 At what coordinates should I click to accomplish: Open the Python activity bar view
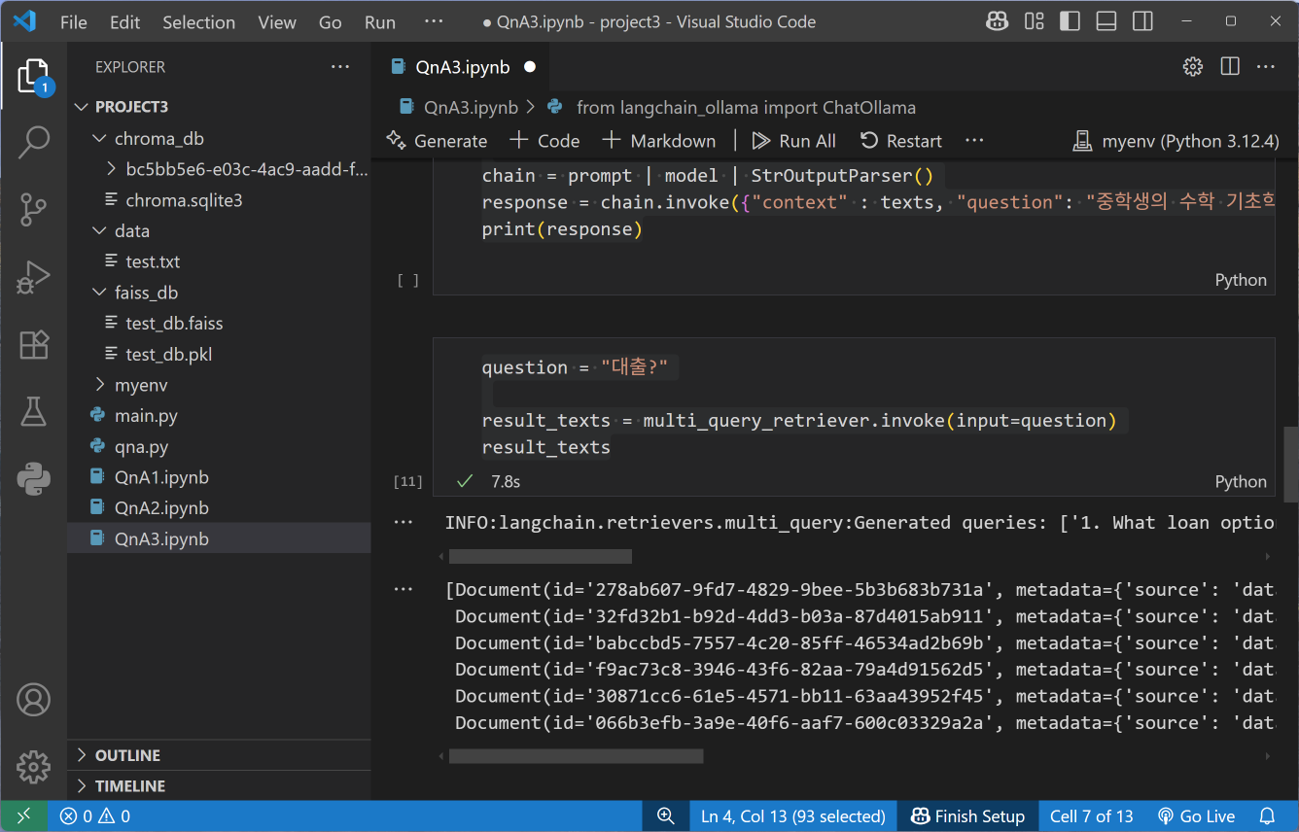click(x=33, y=479)
